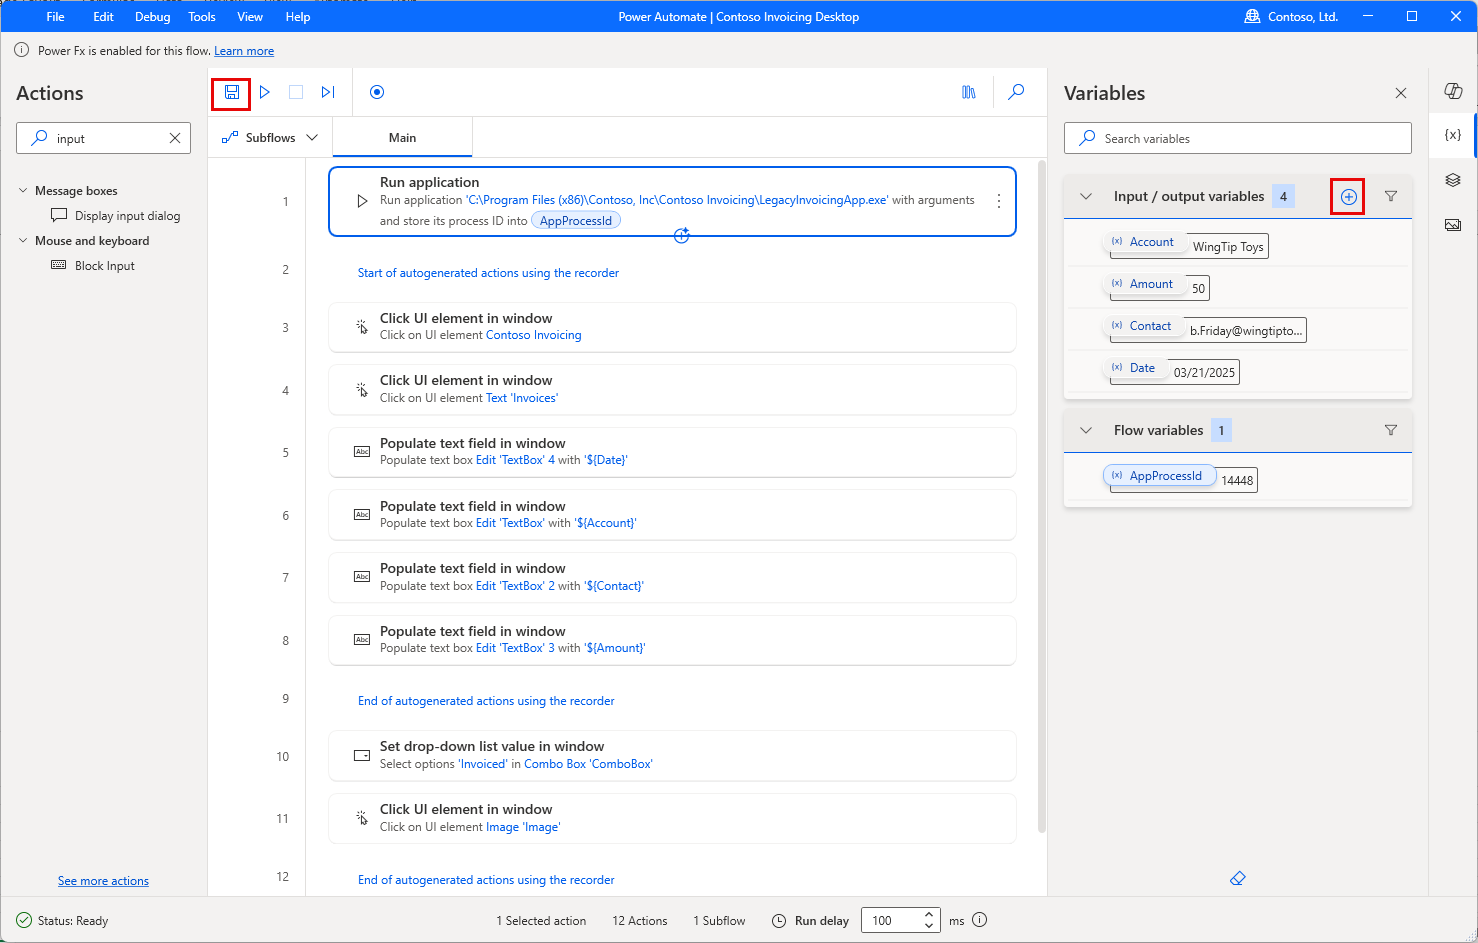
Task: Open the Power Fx Learn more link
Action: (x=244, y=50)
